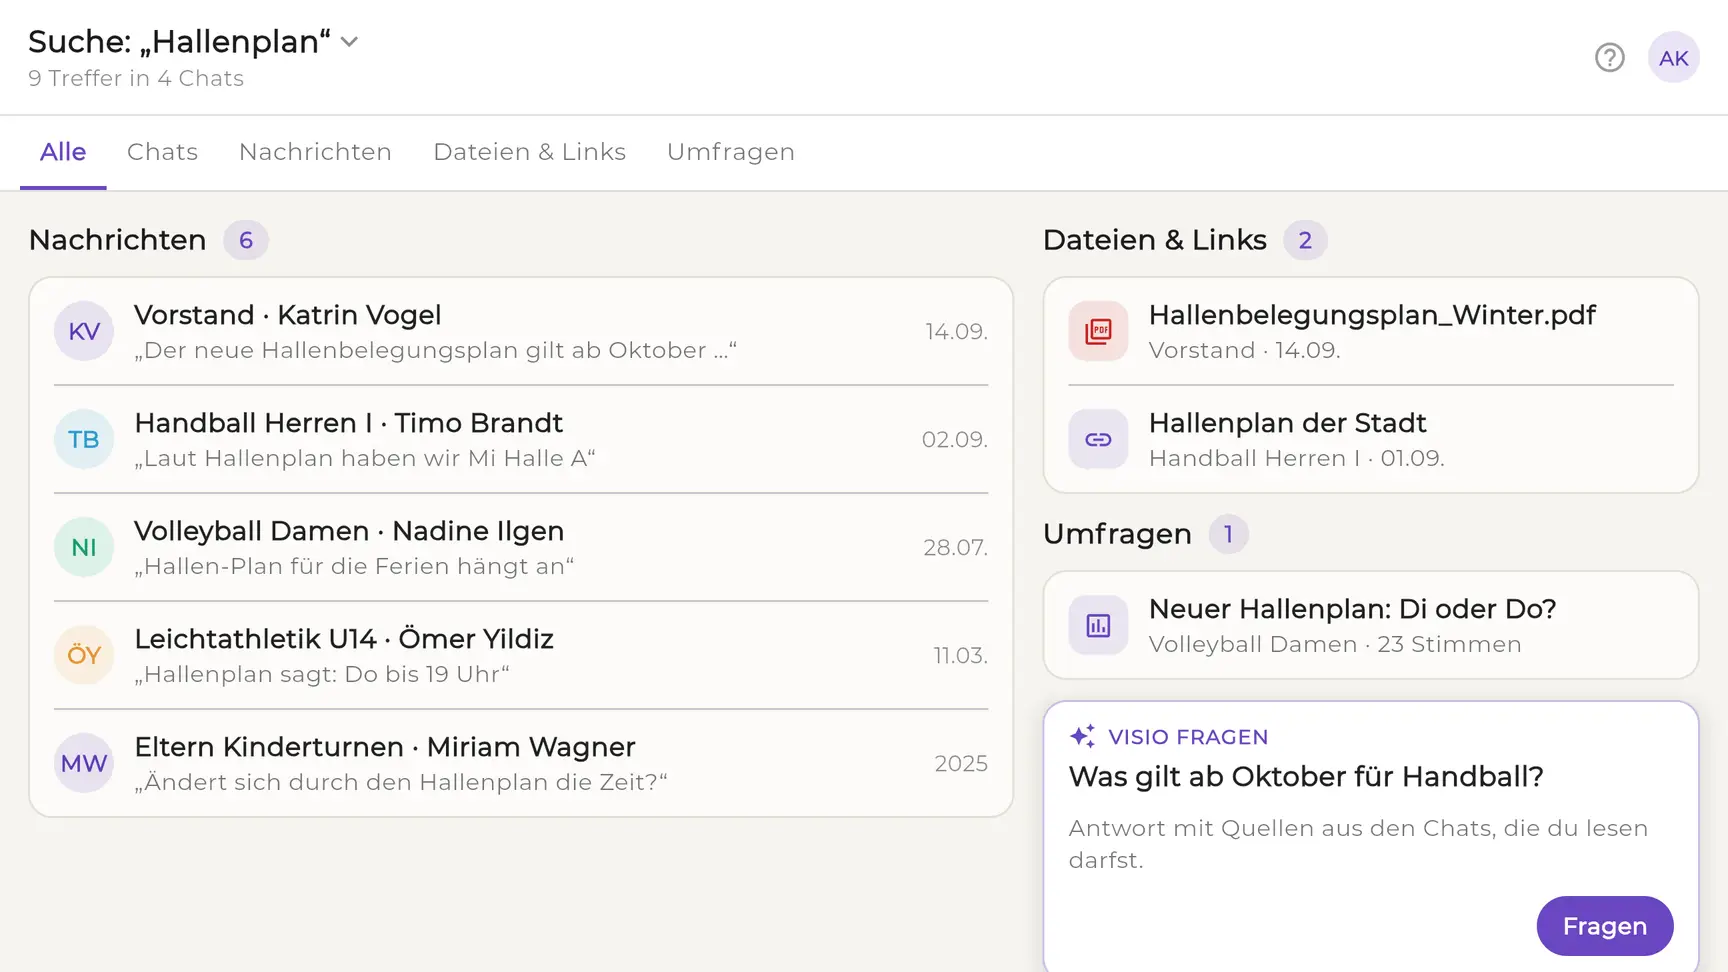Click the "9 Treffer in 4 Chats" summary
Viewport: 1728px width, 972px height.
tap(136, 78)
